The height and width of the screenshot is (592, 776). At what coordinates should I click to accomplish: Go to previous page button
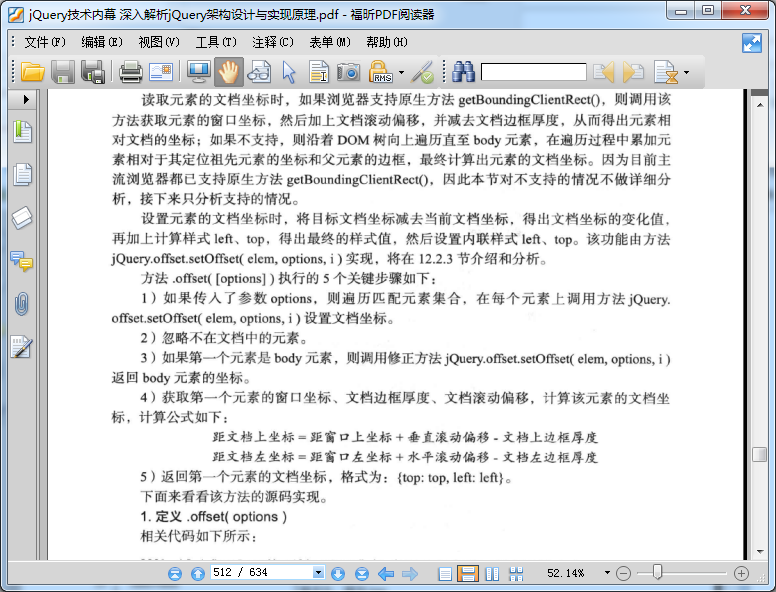click(198, 573)
